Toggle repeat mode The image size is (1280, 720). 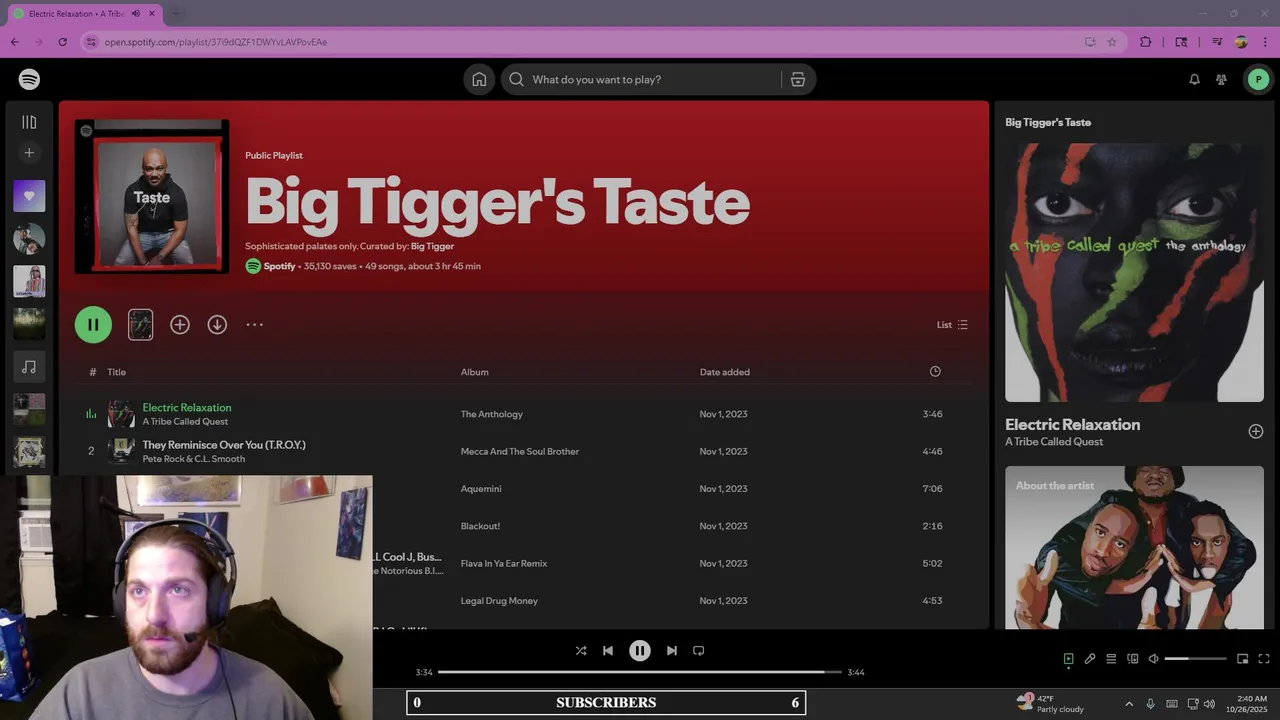[699, 650]
